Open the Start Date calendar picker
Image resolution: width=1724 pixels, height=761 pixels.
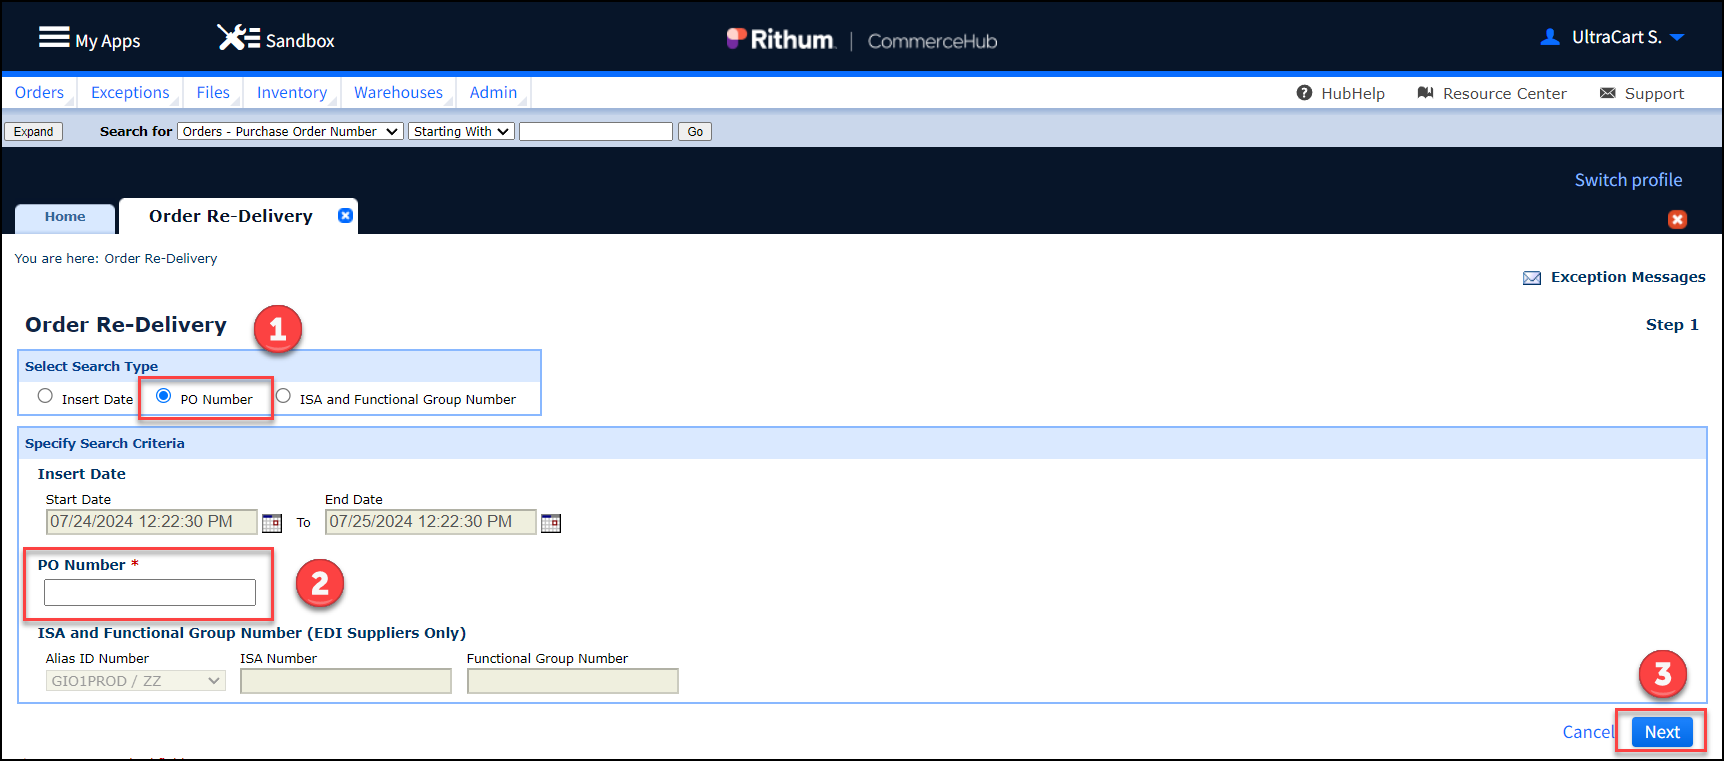point(272,523)
